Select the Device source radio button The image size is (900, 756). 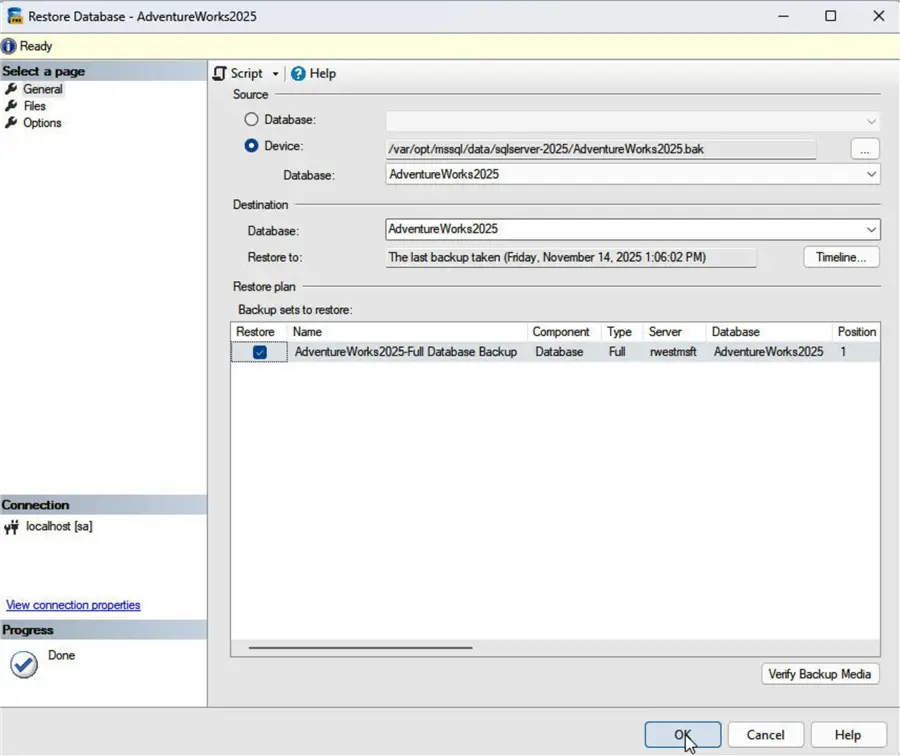click(251, 146)
